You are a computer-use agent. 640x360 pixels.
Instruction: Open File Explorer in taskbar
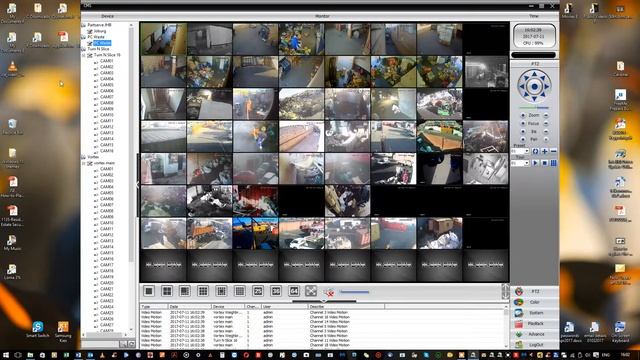point(30,355)
